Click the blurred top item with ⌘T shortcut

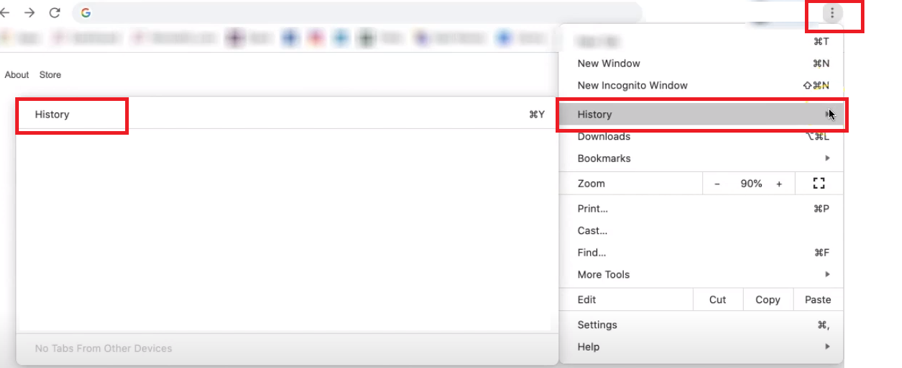tap(701, 41)
